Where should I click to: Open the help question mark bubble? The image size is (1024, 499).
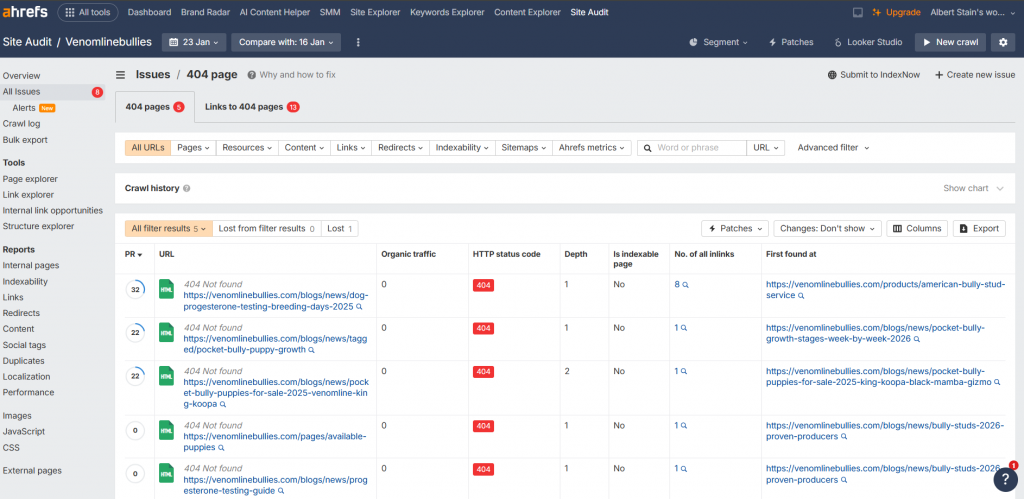[1005, 479]
